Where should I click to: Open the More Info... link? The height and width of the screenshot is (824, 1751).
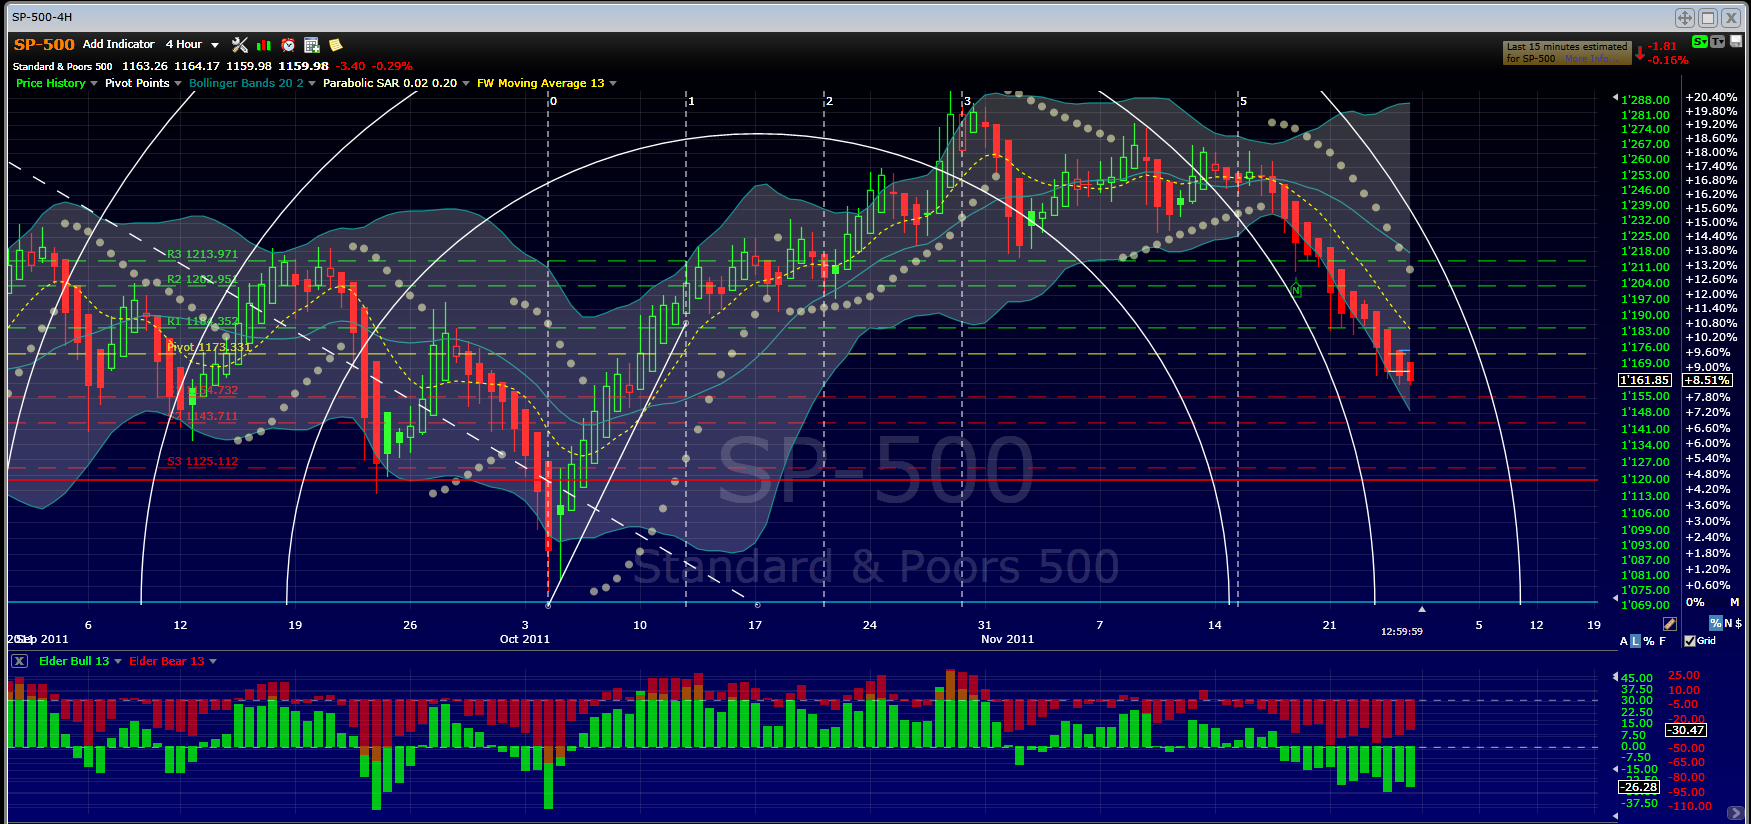1591,59
